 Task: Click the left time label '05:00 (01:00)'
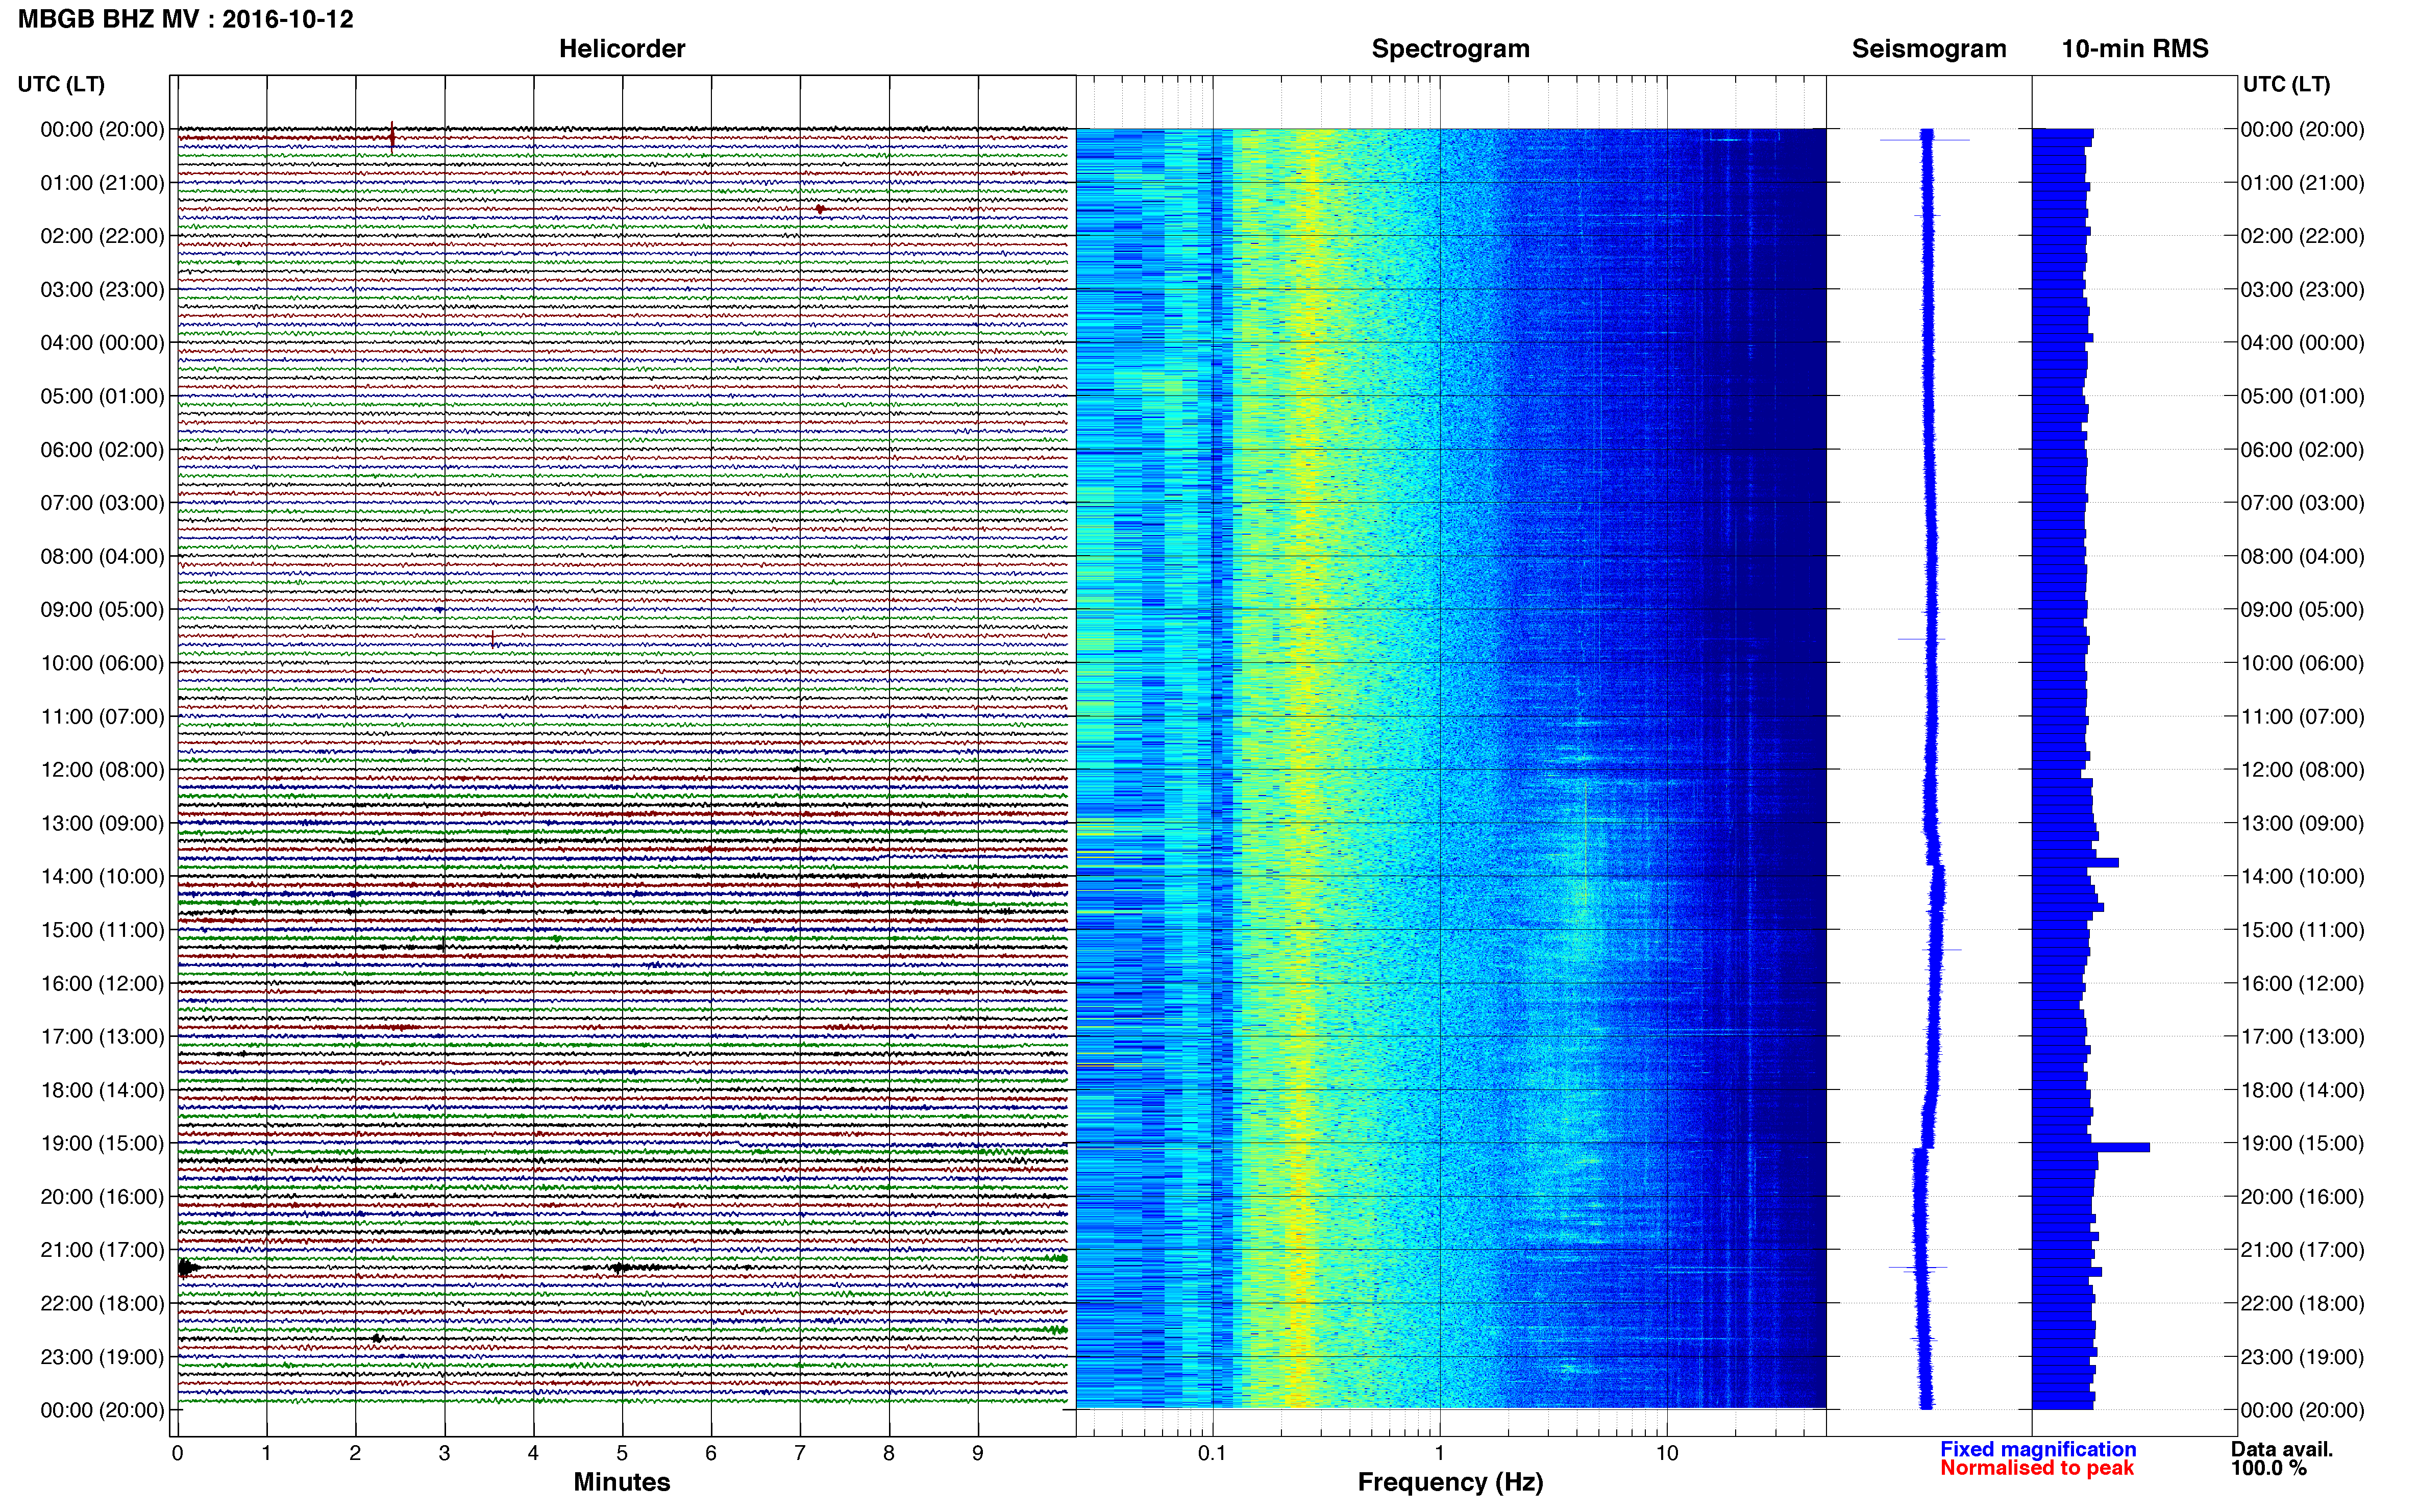[102, 396]
